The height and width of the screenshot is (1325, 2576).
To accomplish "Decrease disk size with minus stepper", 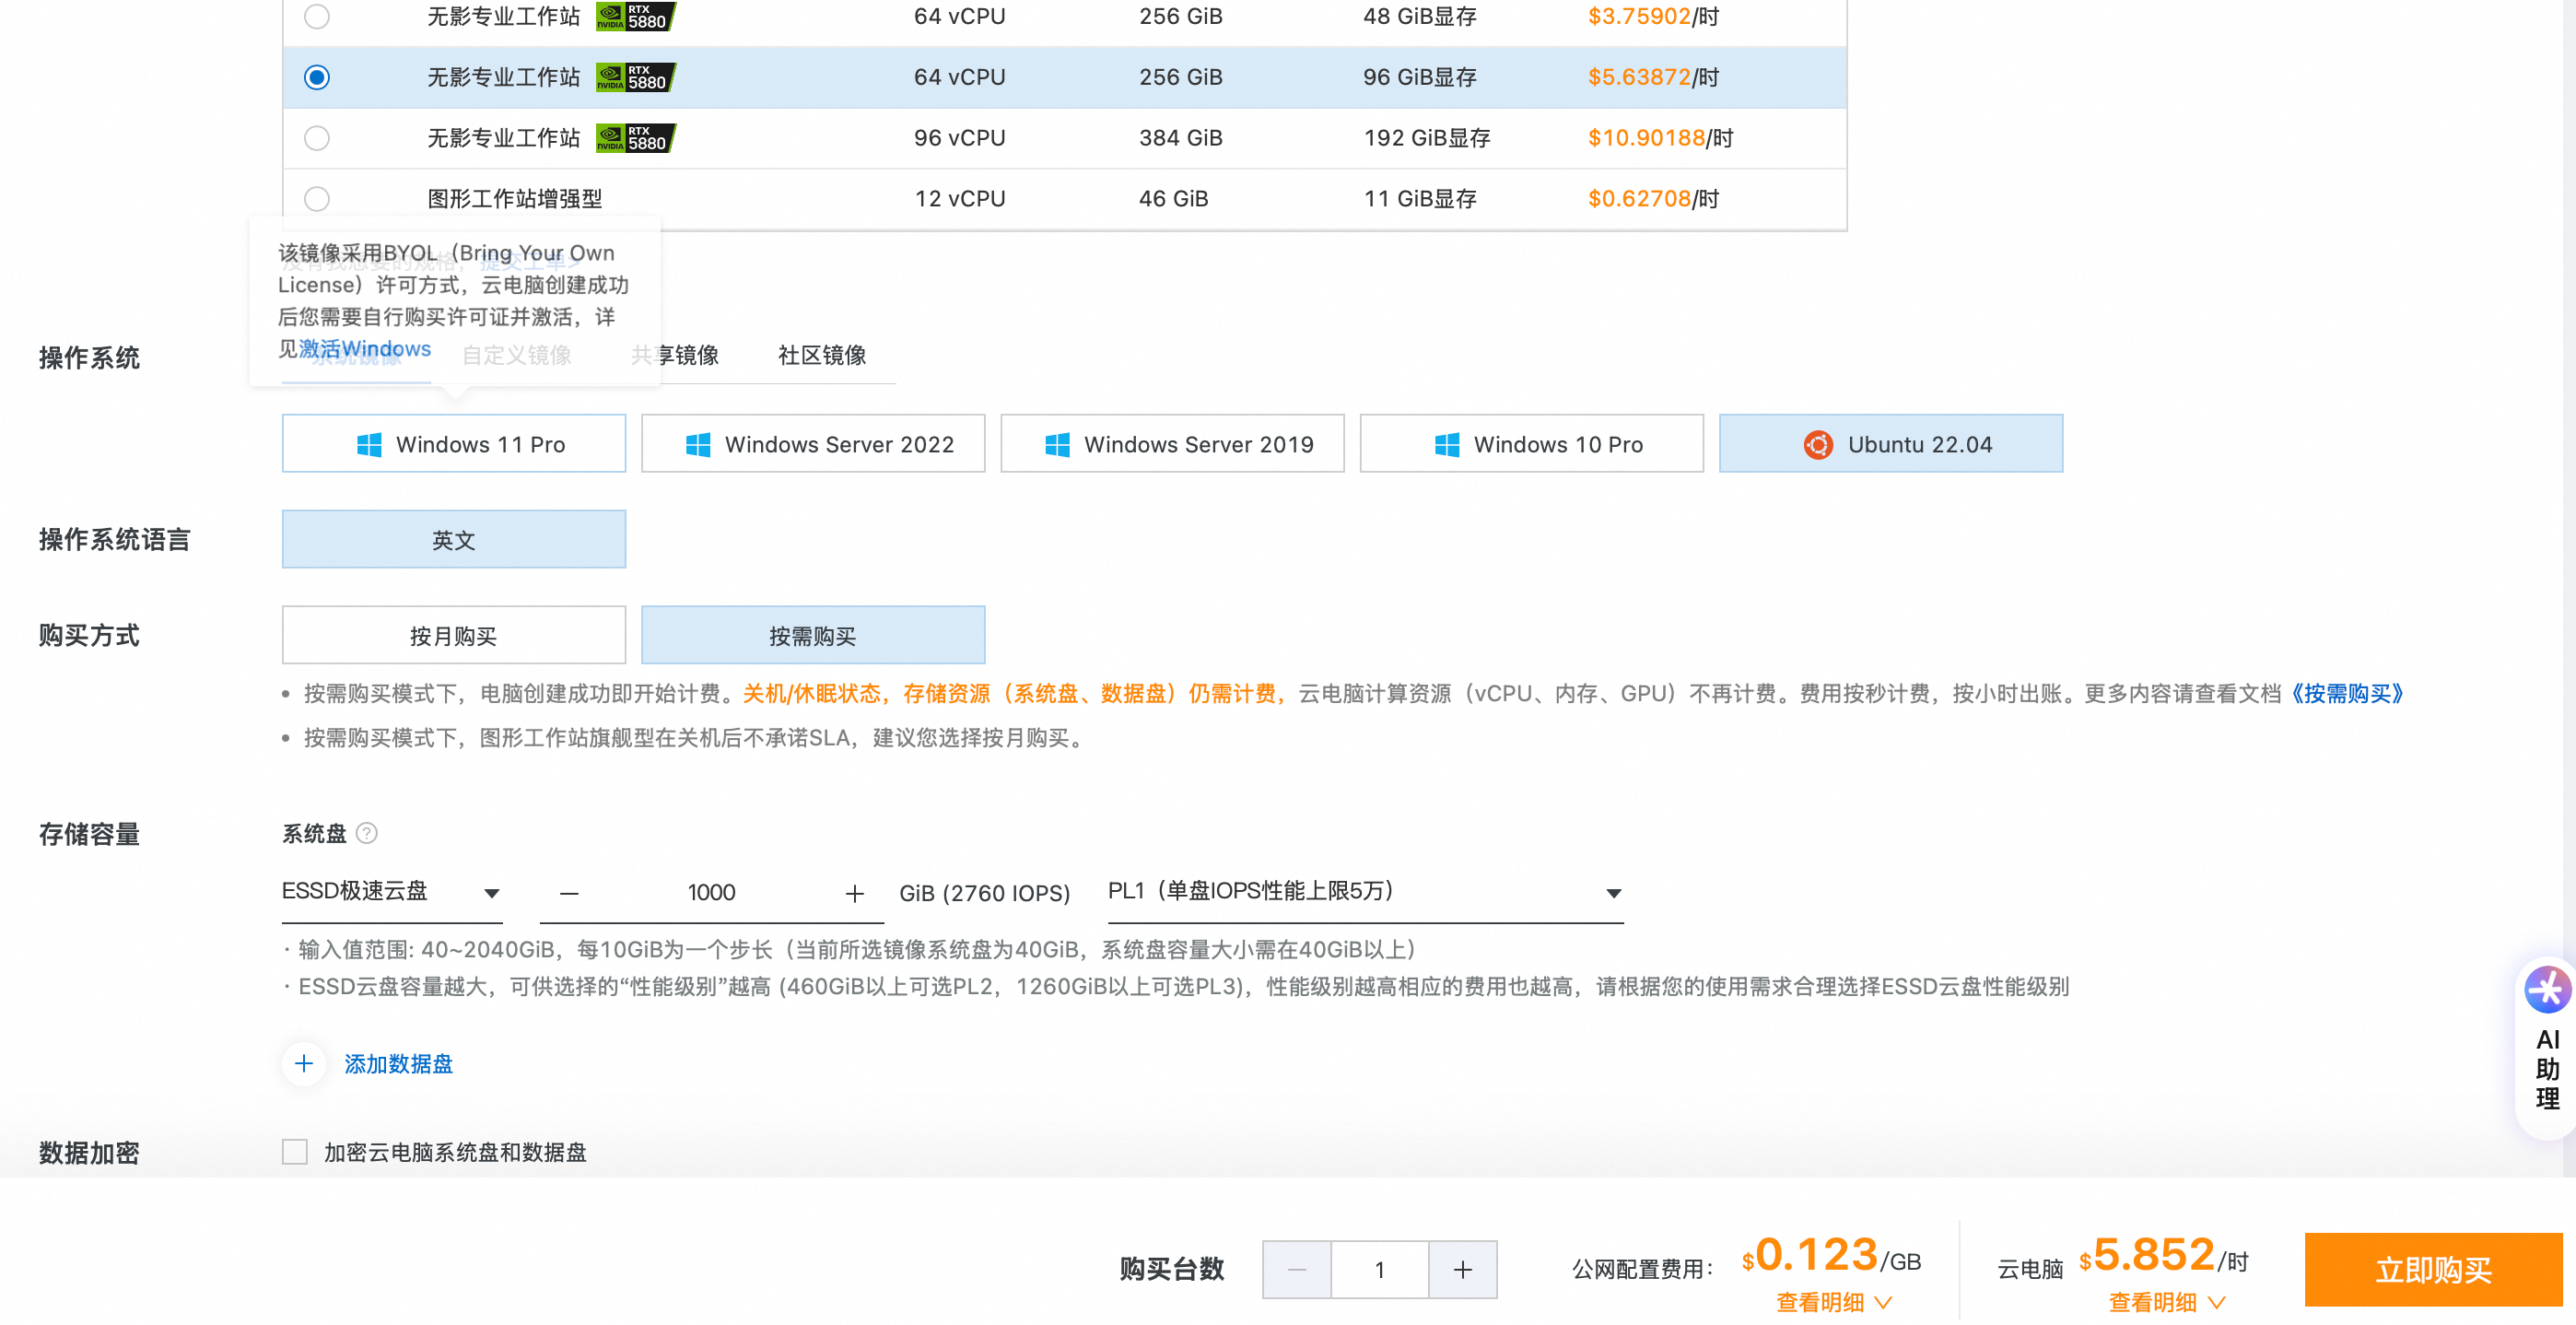I will 569,894.
